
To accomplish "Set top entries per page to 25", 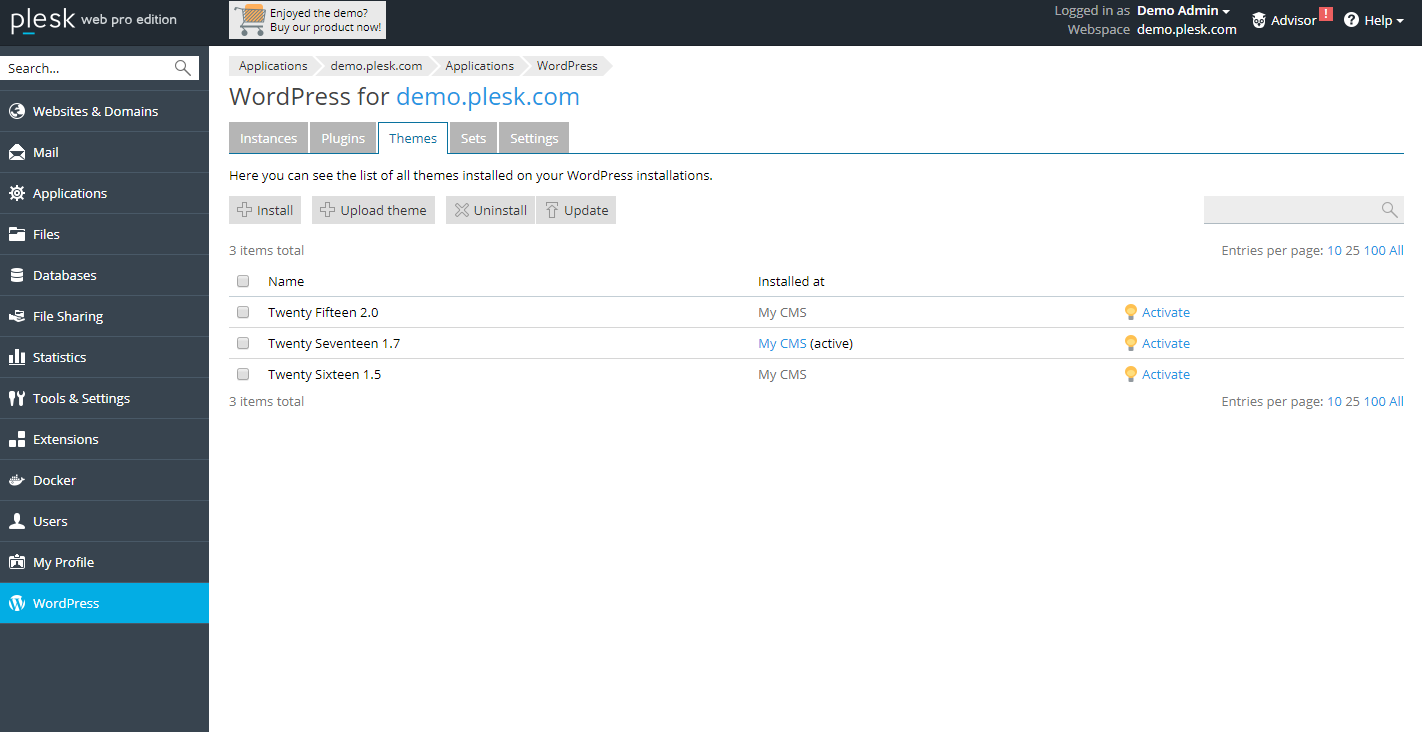I will (x=1352, y=250).
